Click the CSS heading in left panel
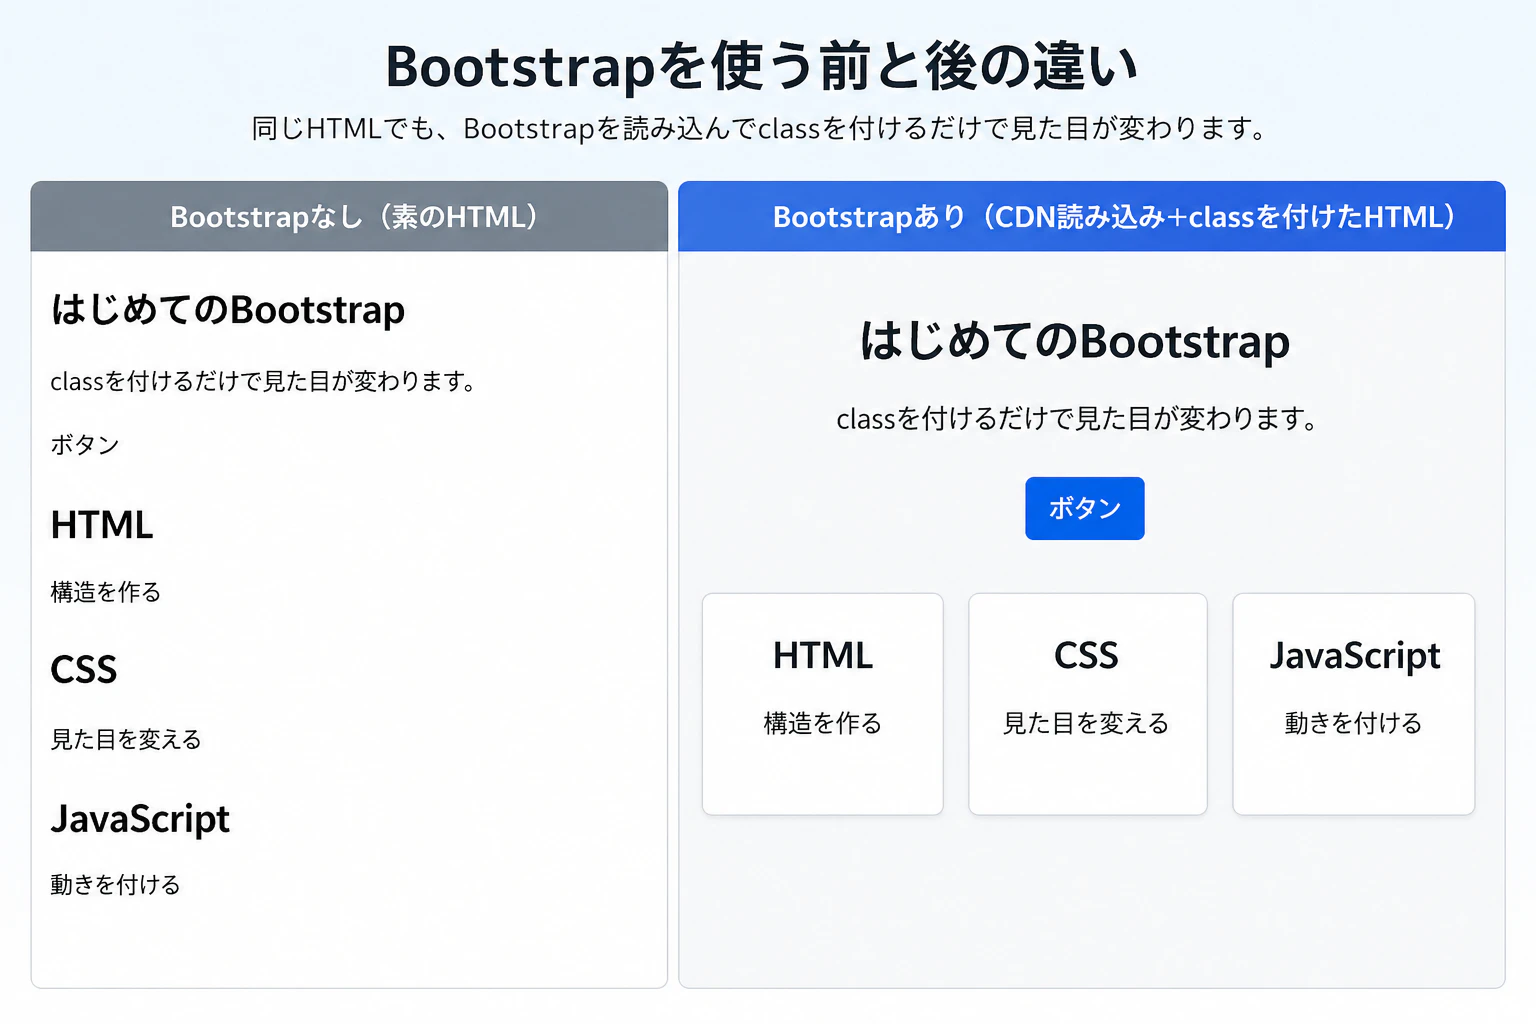 (x=84, y=670)
